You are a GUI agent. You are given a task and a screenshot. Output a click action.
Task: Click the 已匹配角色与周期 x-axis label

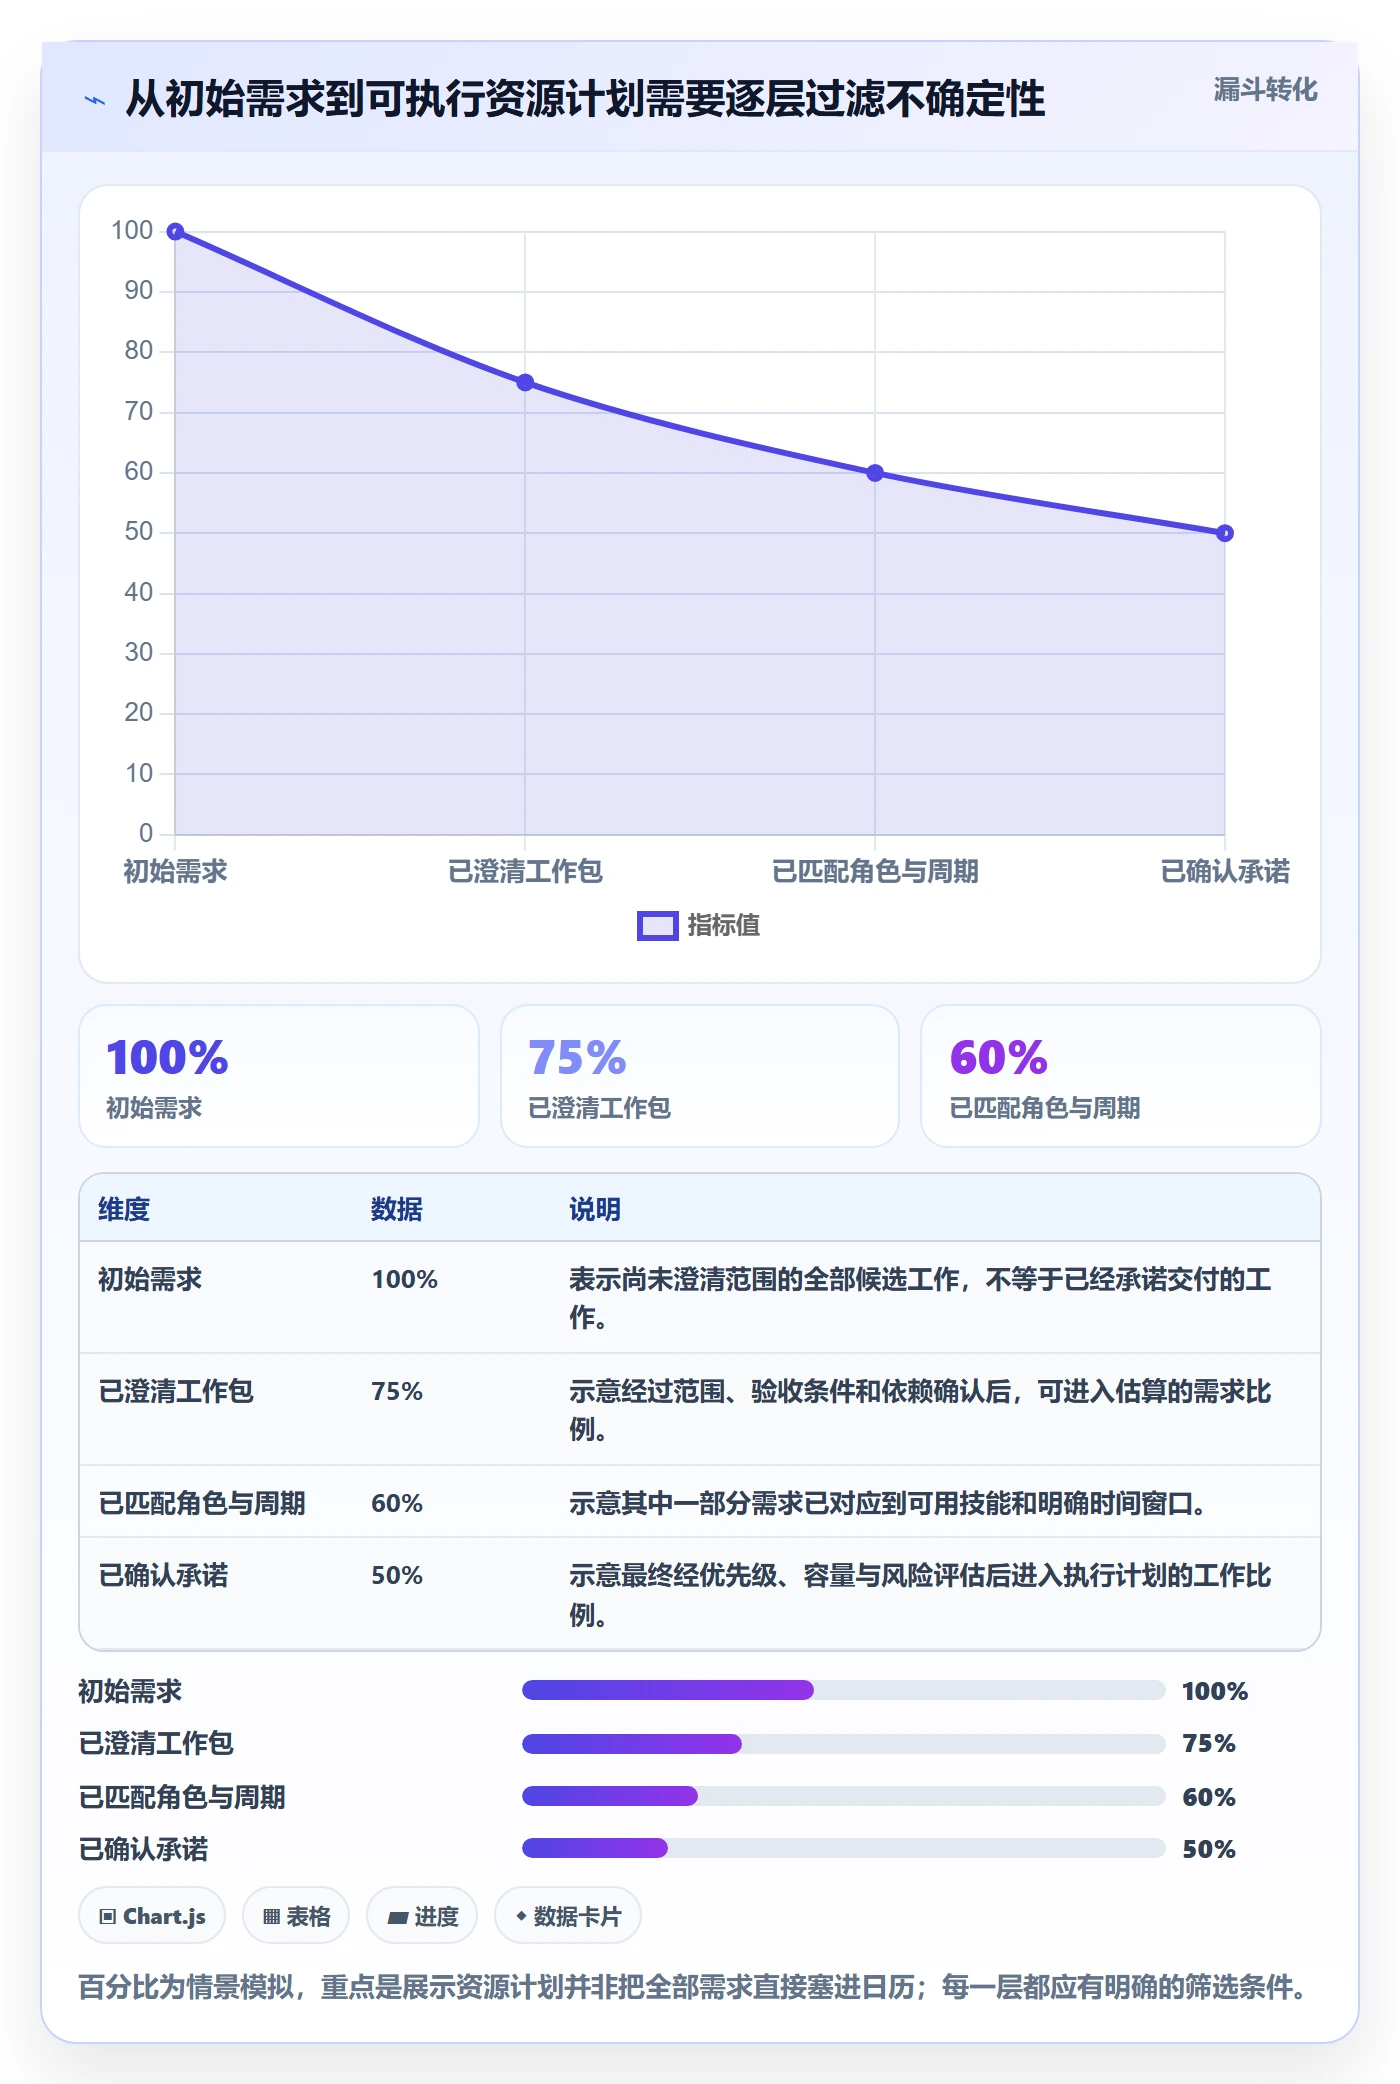pyautogui.click(x=875, y=871)
